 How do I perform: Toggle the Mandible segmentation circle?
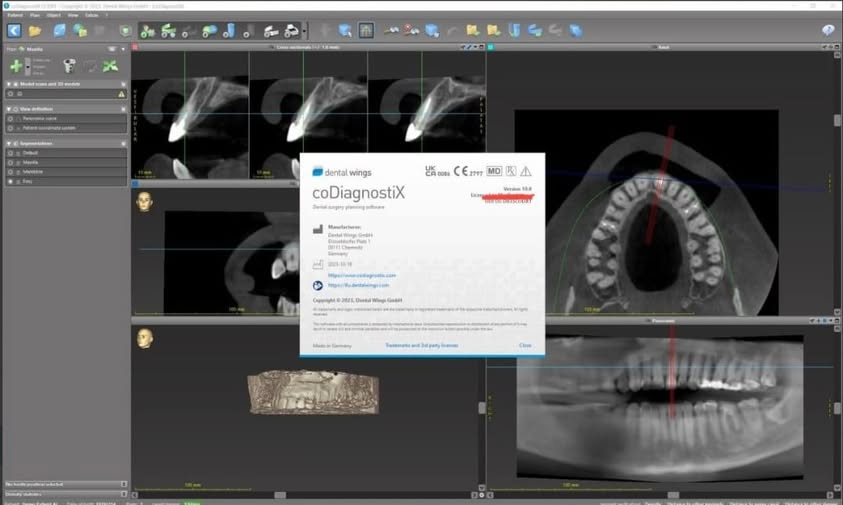10,172
